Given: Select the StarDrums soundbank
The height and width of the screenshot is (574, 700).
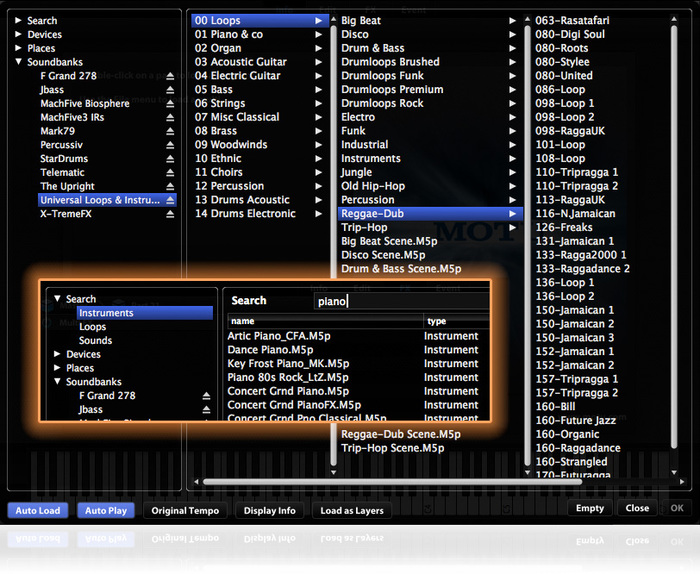Looking at the screenshot, I should click(x=64, y=159).
